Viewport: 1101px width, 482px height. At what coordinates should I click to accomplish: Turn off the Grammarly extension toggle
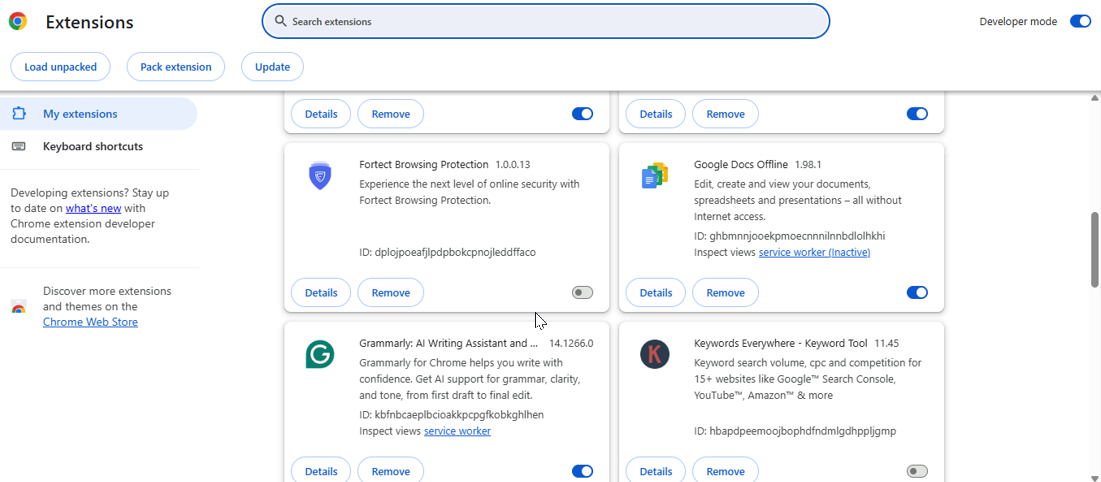[x=582, y=471]
